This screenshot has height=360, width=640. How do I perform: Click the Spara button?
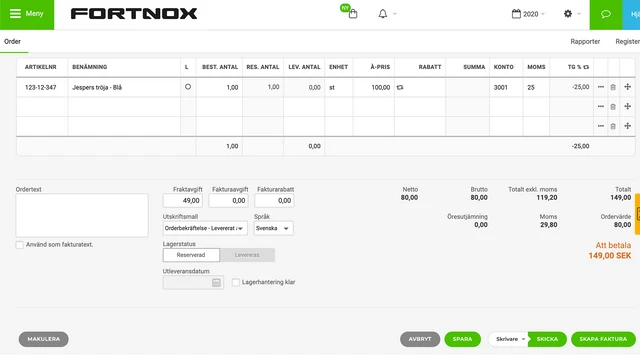[462, 339]
